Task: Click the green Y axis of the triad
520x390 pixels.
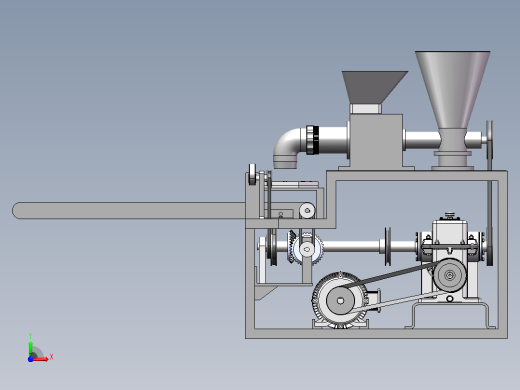Action: [x=30, y=348]
